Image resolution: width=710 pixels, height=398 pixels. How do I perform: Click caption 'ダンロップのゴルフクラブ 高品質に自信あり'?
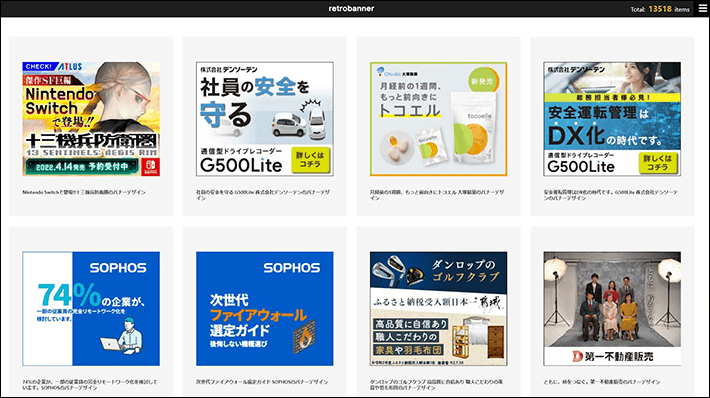coord(437,385)
